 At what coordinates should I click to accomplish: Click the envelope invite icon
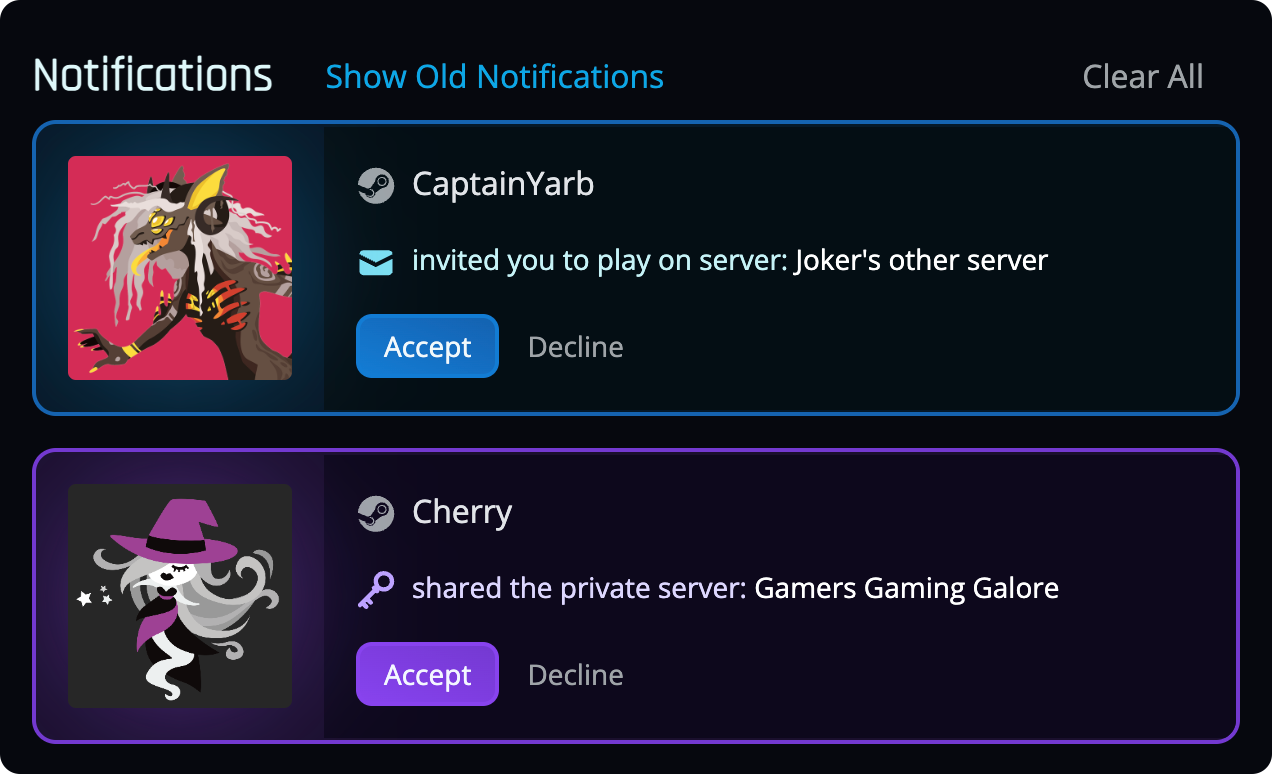point(376,263)
